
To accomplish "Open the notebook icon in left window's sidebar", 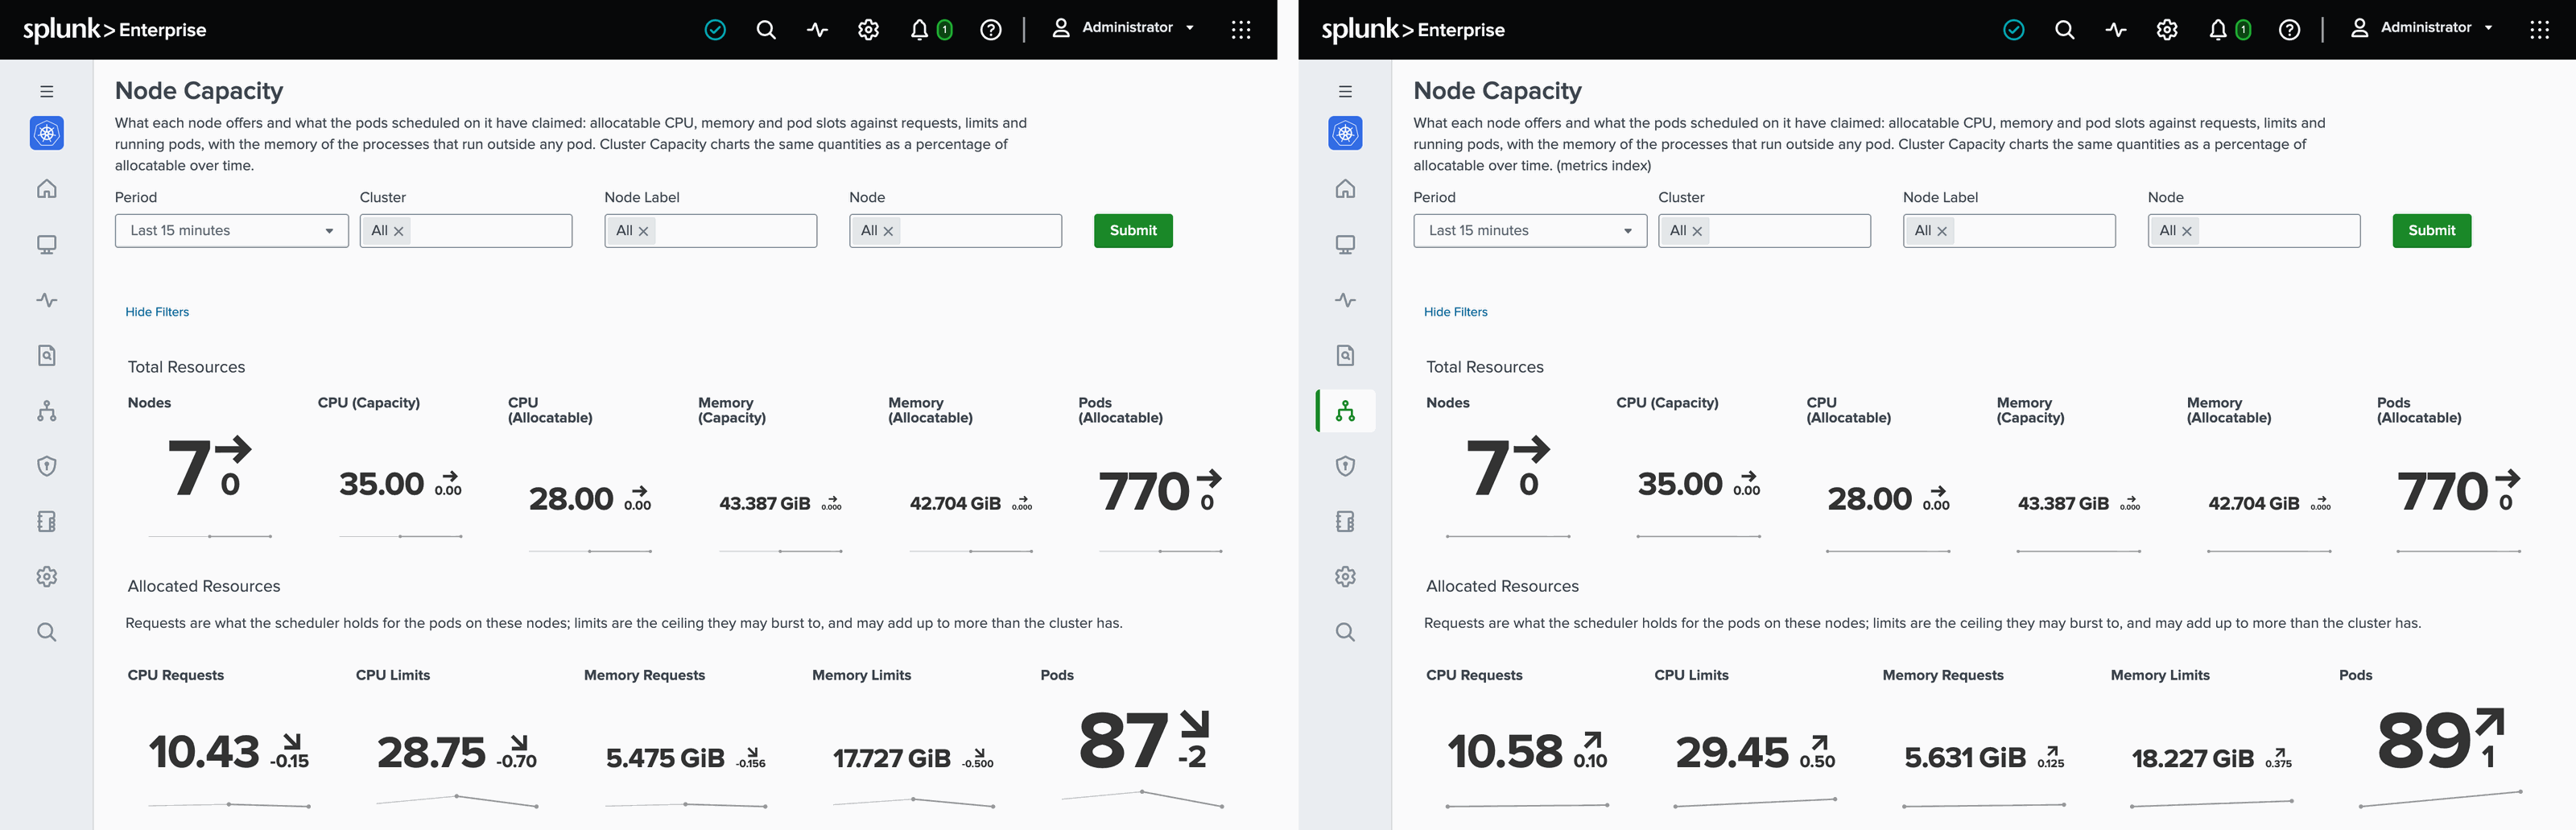I will pos(47,521).
